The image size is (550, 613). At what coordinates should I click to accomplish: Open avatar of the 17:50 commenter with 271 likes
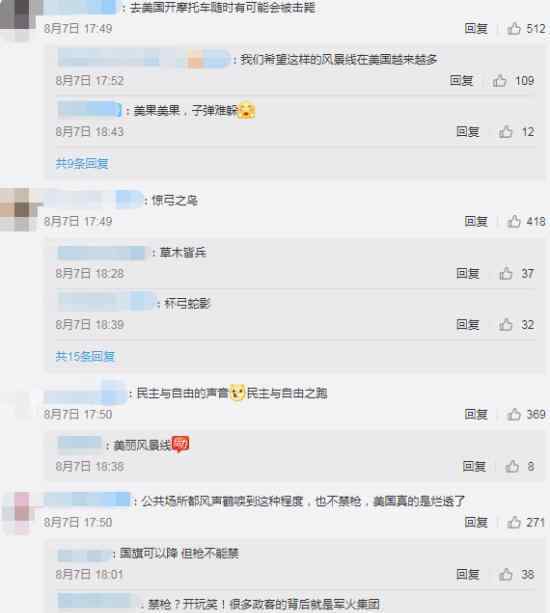point(18,512)
